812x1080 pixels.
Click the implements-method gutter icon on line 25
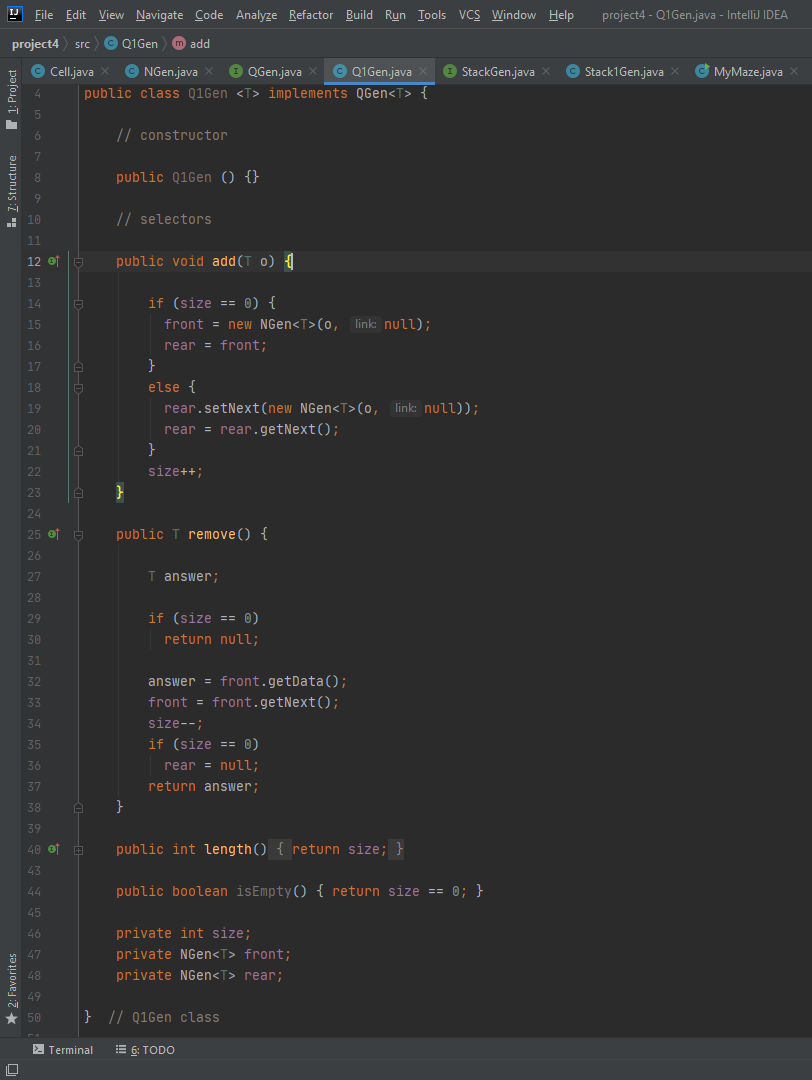tap(54, 534)
